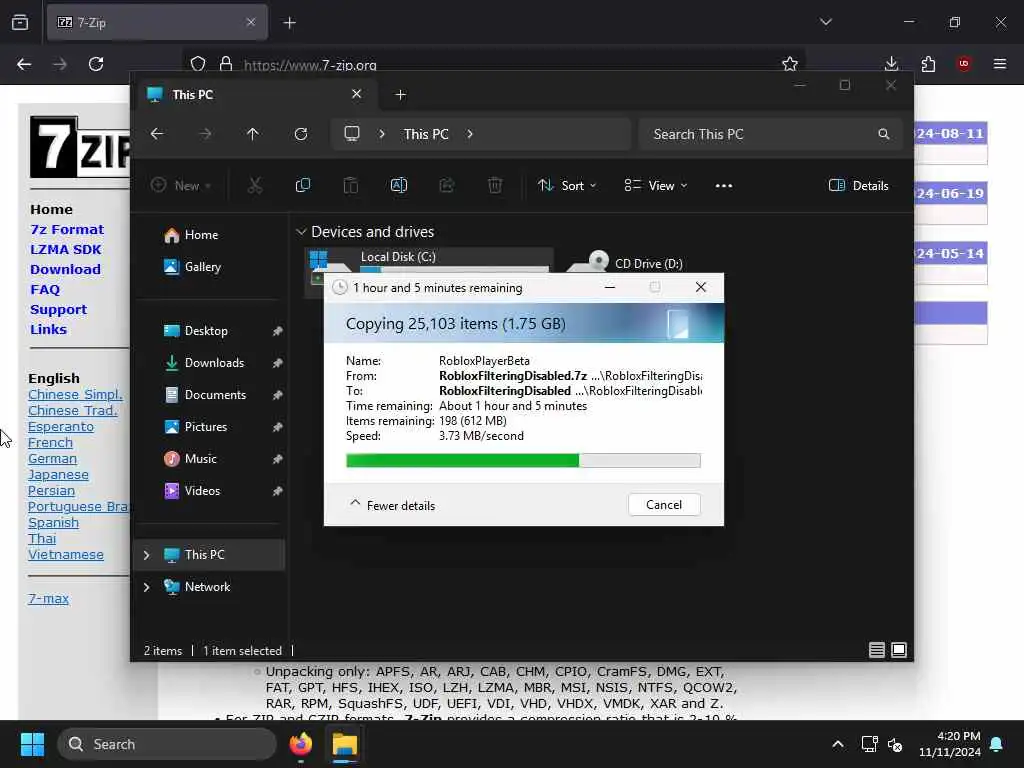Switch to details list view in status bar
Viewport: 1024px width, 768px height.
click(x=876, y=650)
